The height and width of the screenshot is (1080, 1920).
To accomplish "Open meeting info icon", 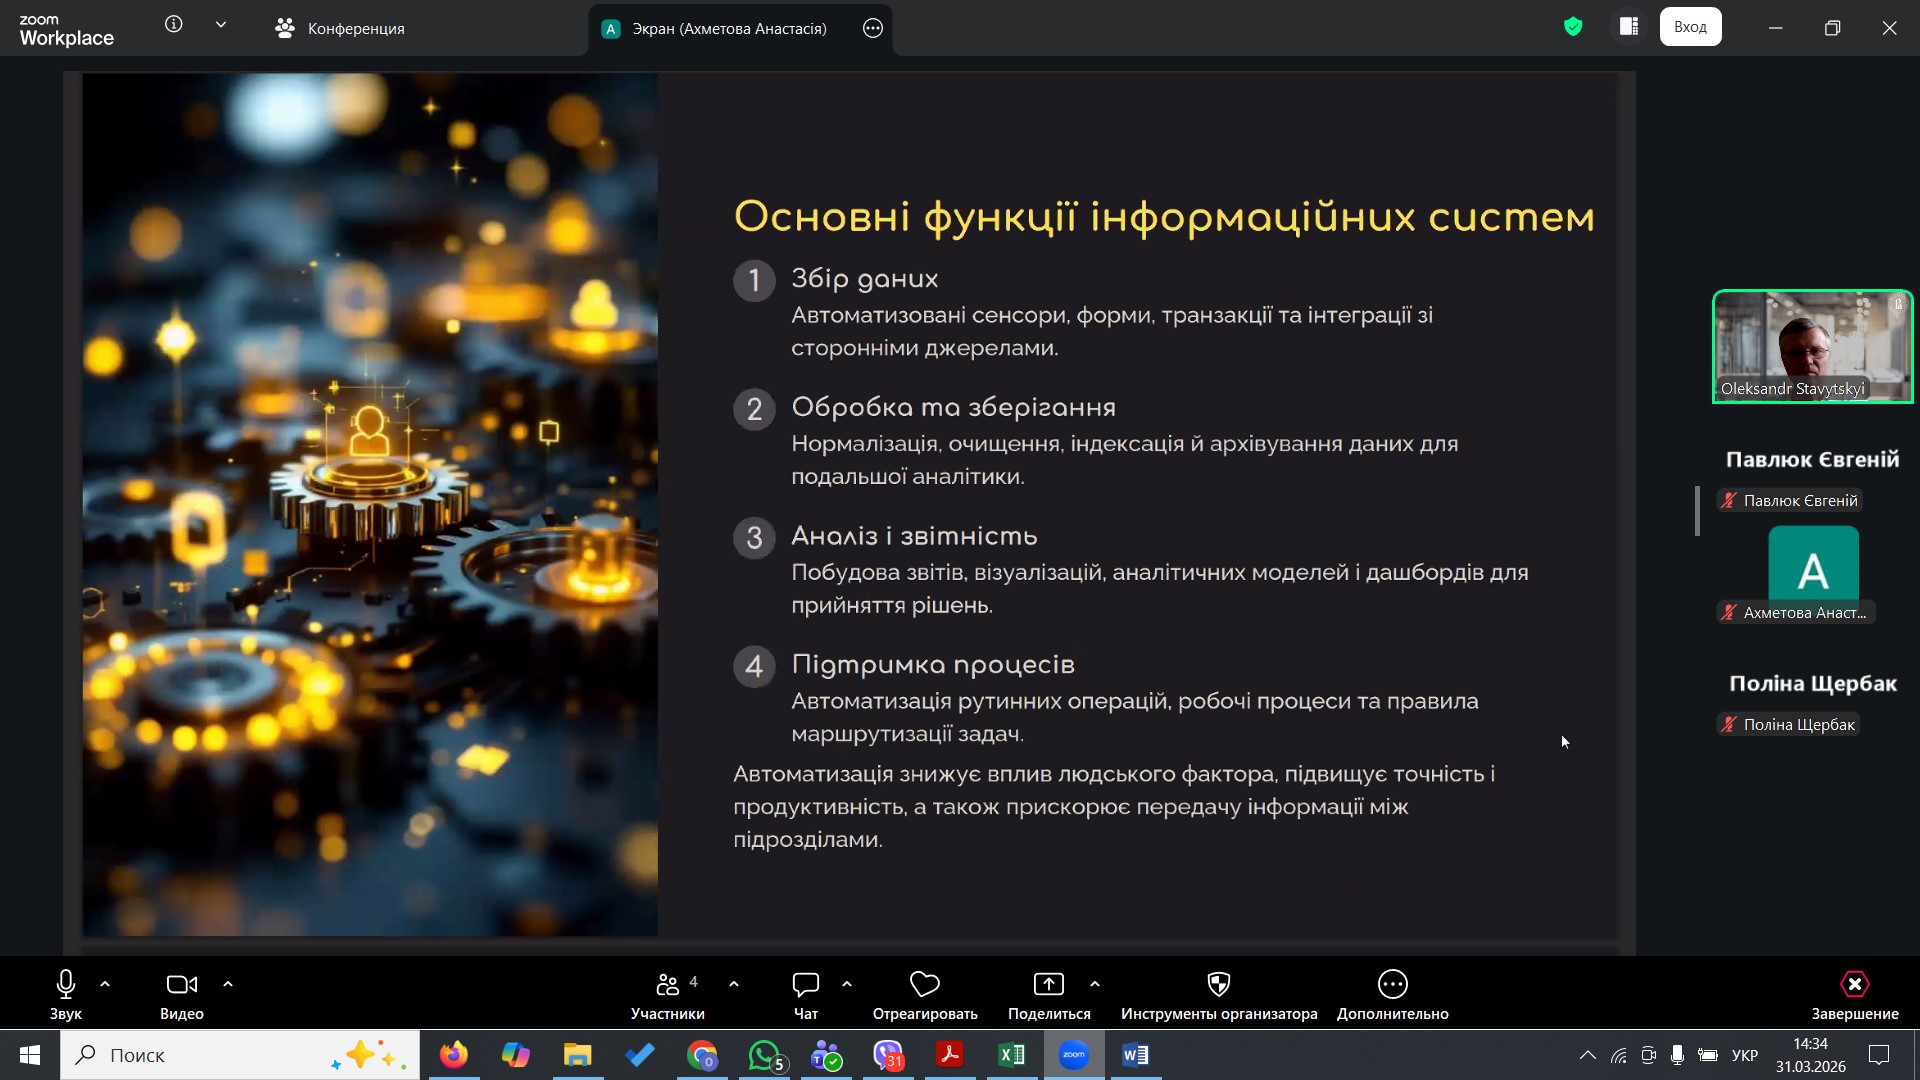I will 174,25.
